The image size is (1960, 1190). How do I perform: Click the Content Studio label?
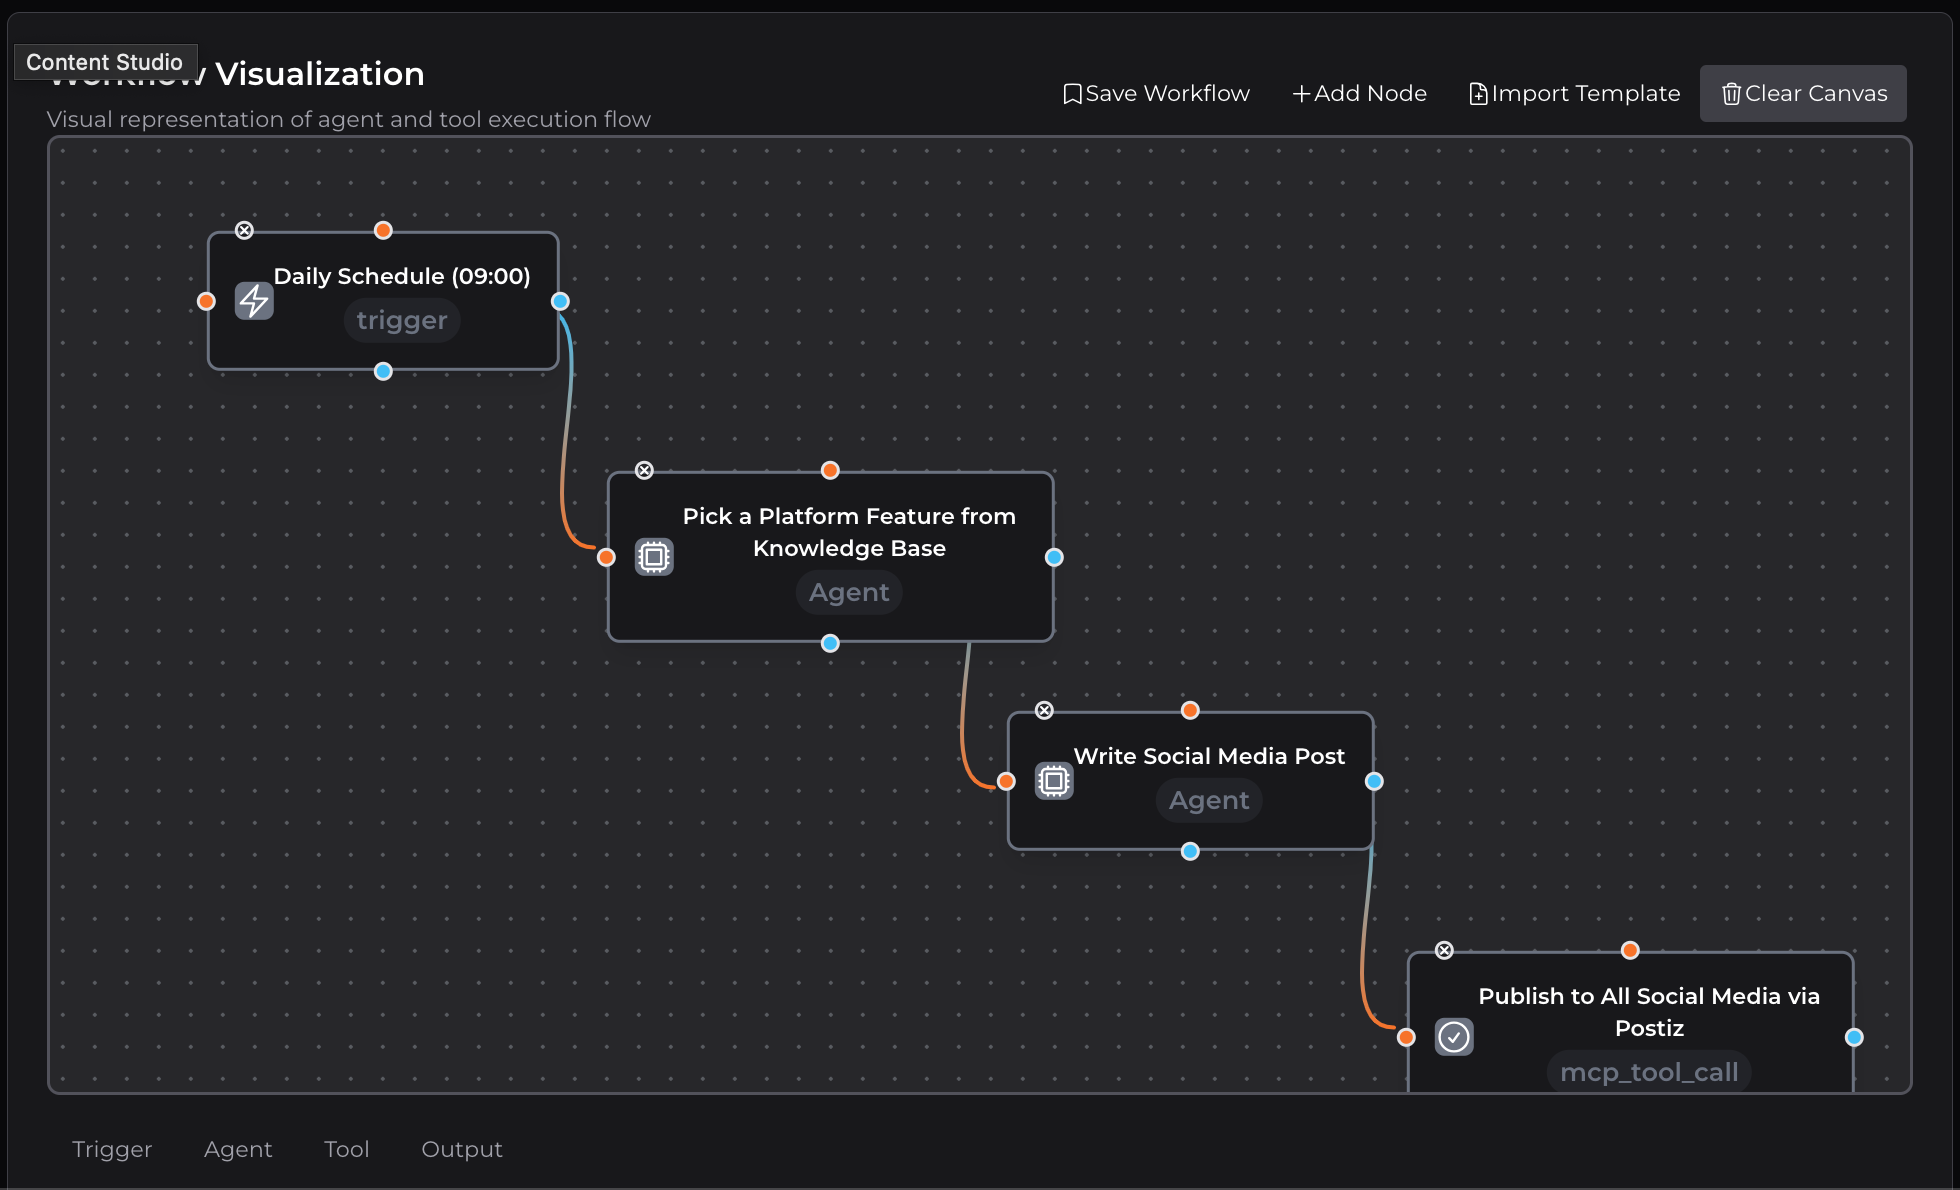tap(105, 61)
